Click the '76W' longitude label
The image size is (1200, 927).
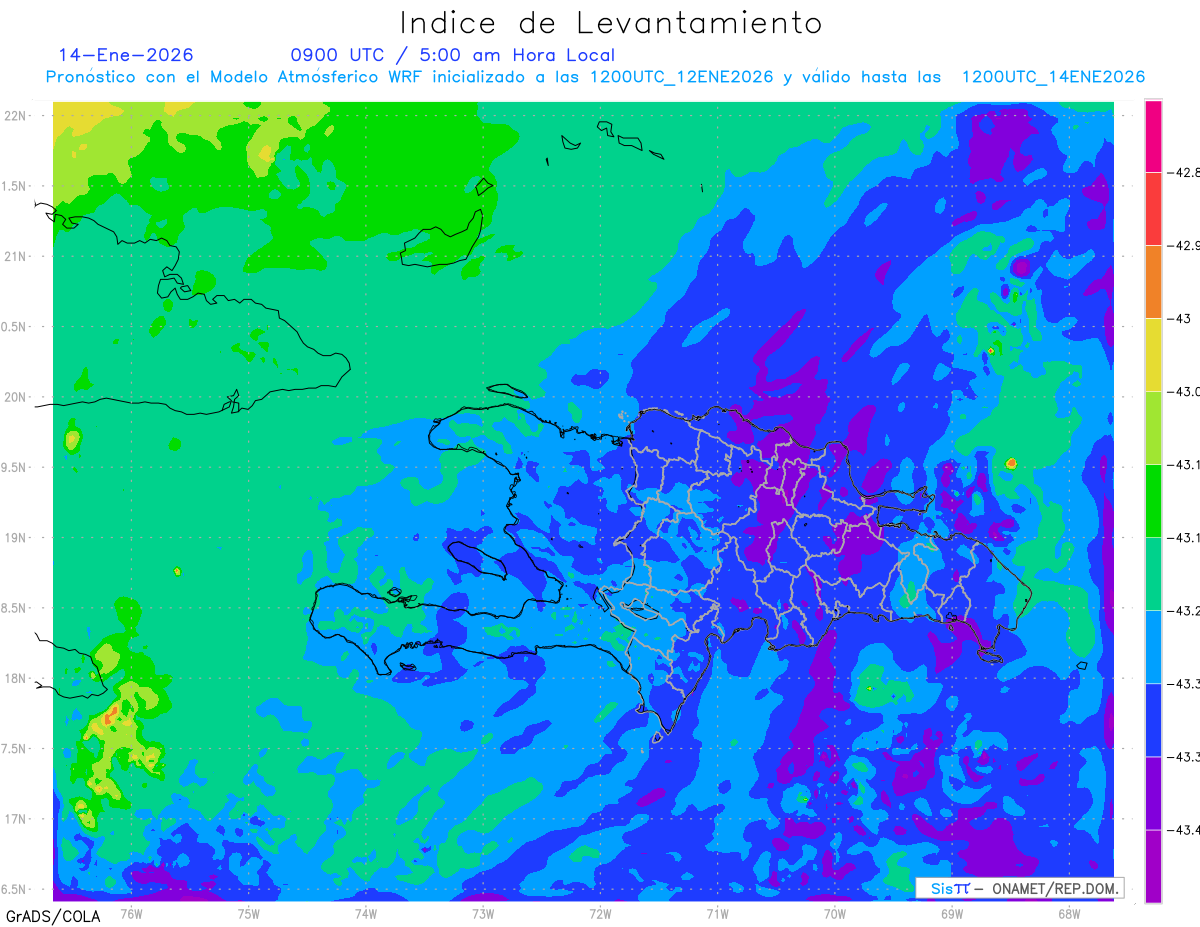[131, 913]
